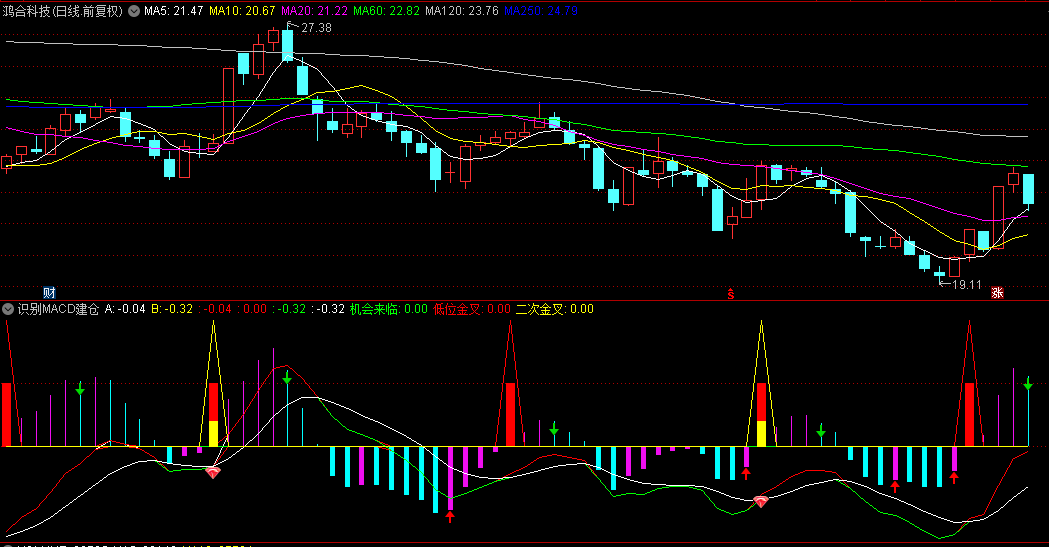Select the chart title 鸿合科技(日线.前复权)

point(63,11)
